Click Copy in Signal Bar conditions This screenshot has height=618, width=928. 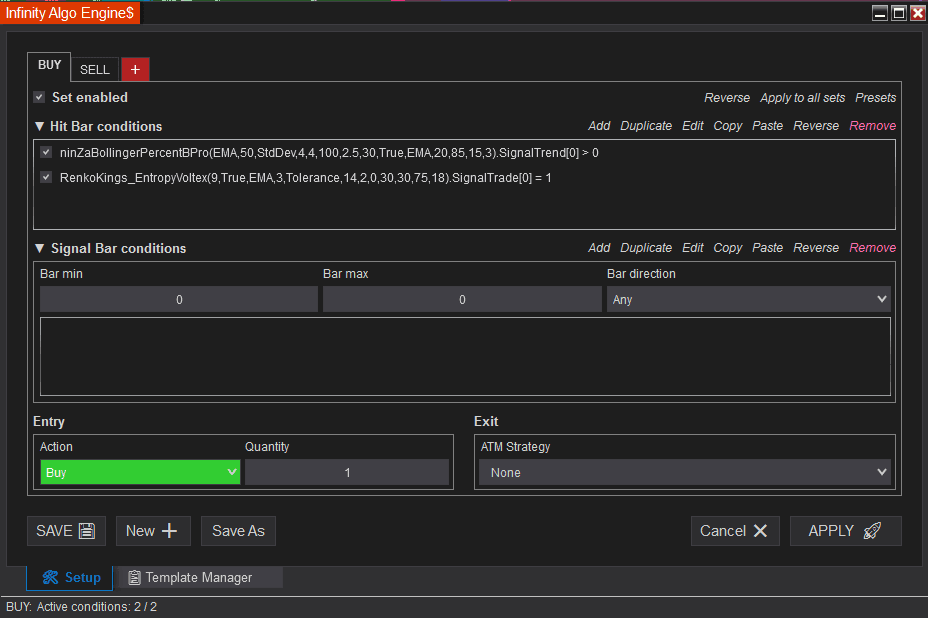pyautogui.click(x=727, y=248)
